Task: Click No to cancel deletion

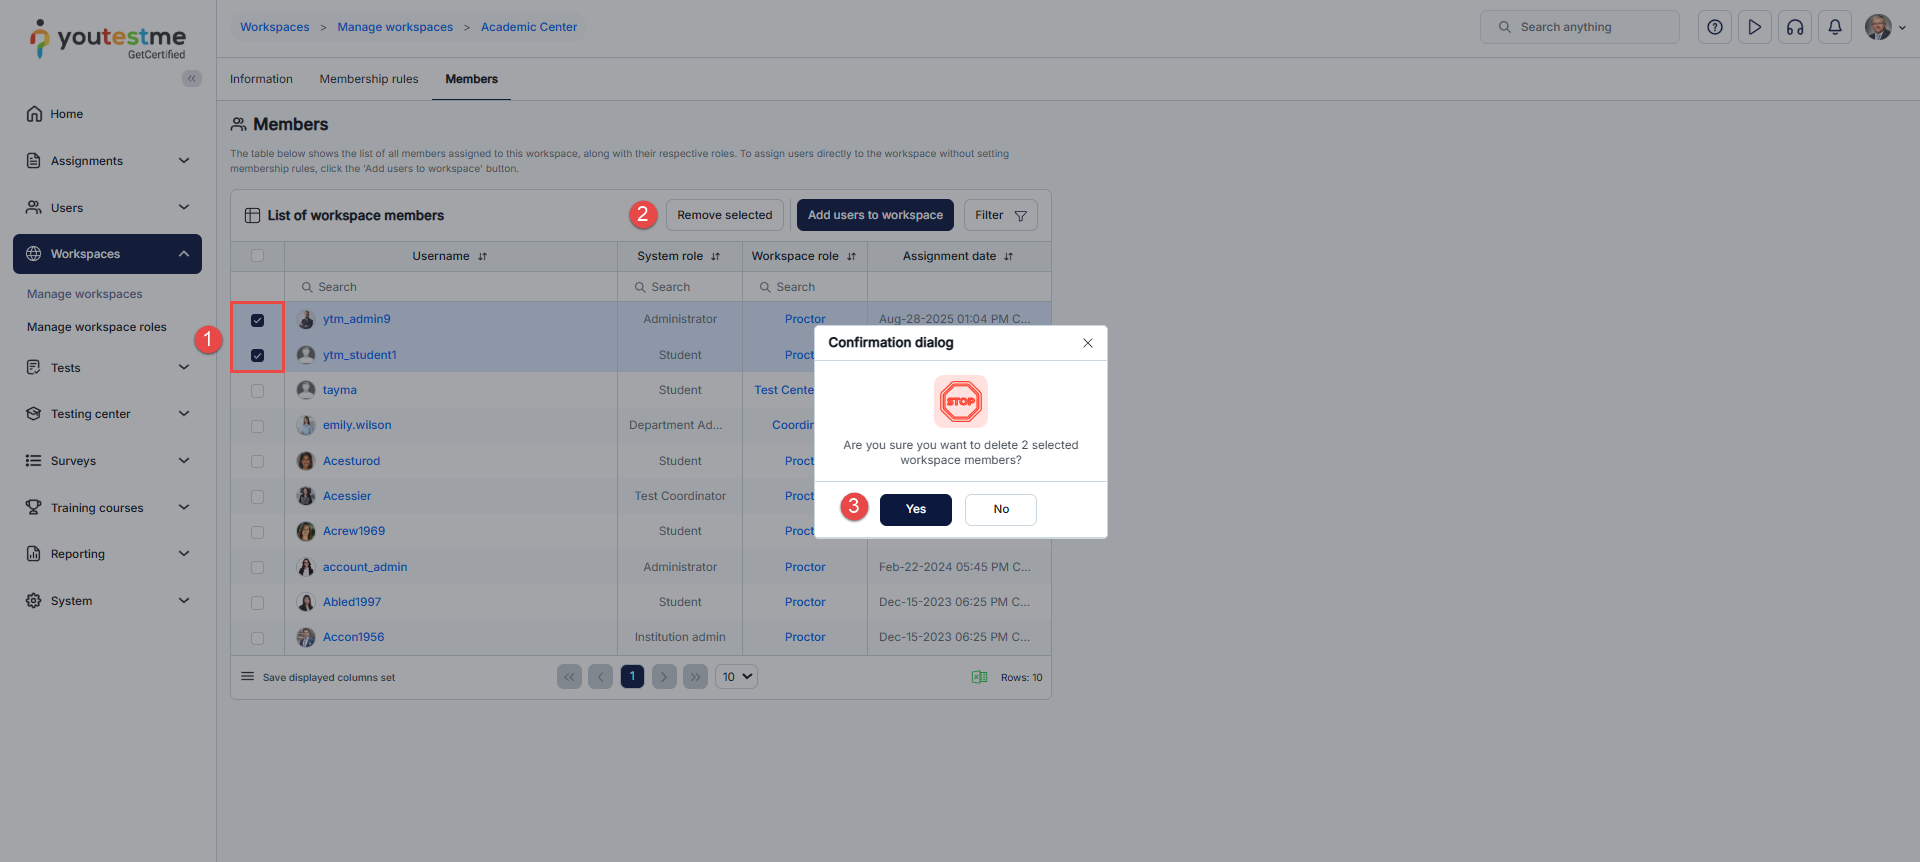Action: 1000,509
